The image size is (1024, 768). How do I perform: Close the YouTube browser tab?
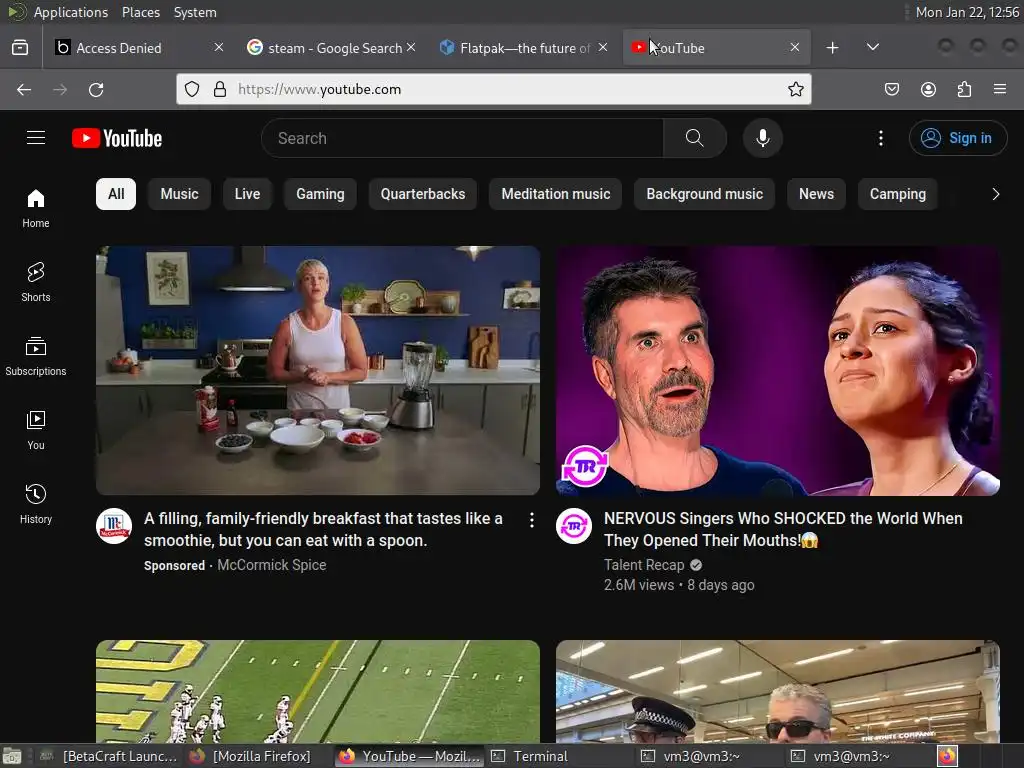(795, 48)
